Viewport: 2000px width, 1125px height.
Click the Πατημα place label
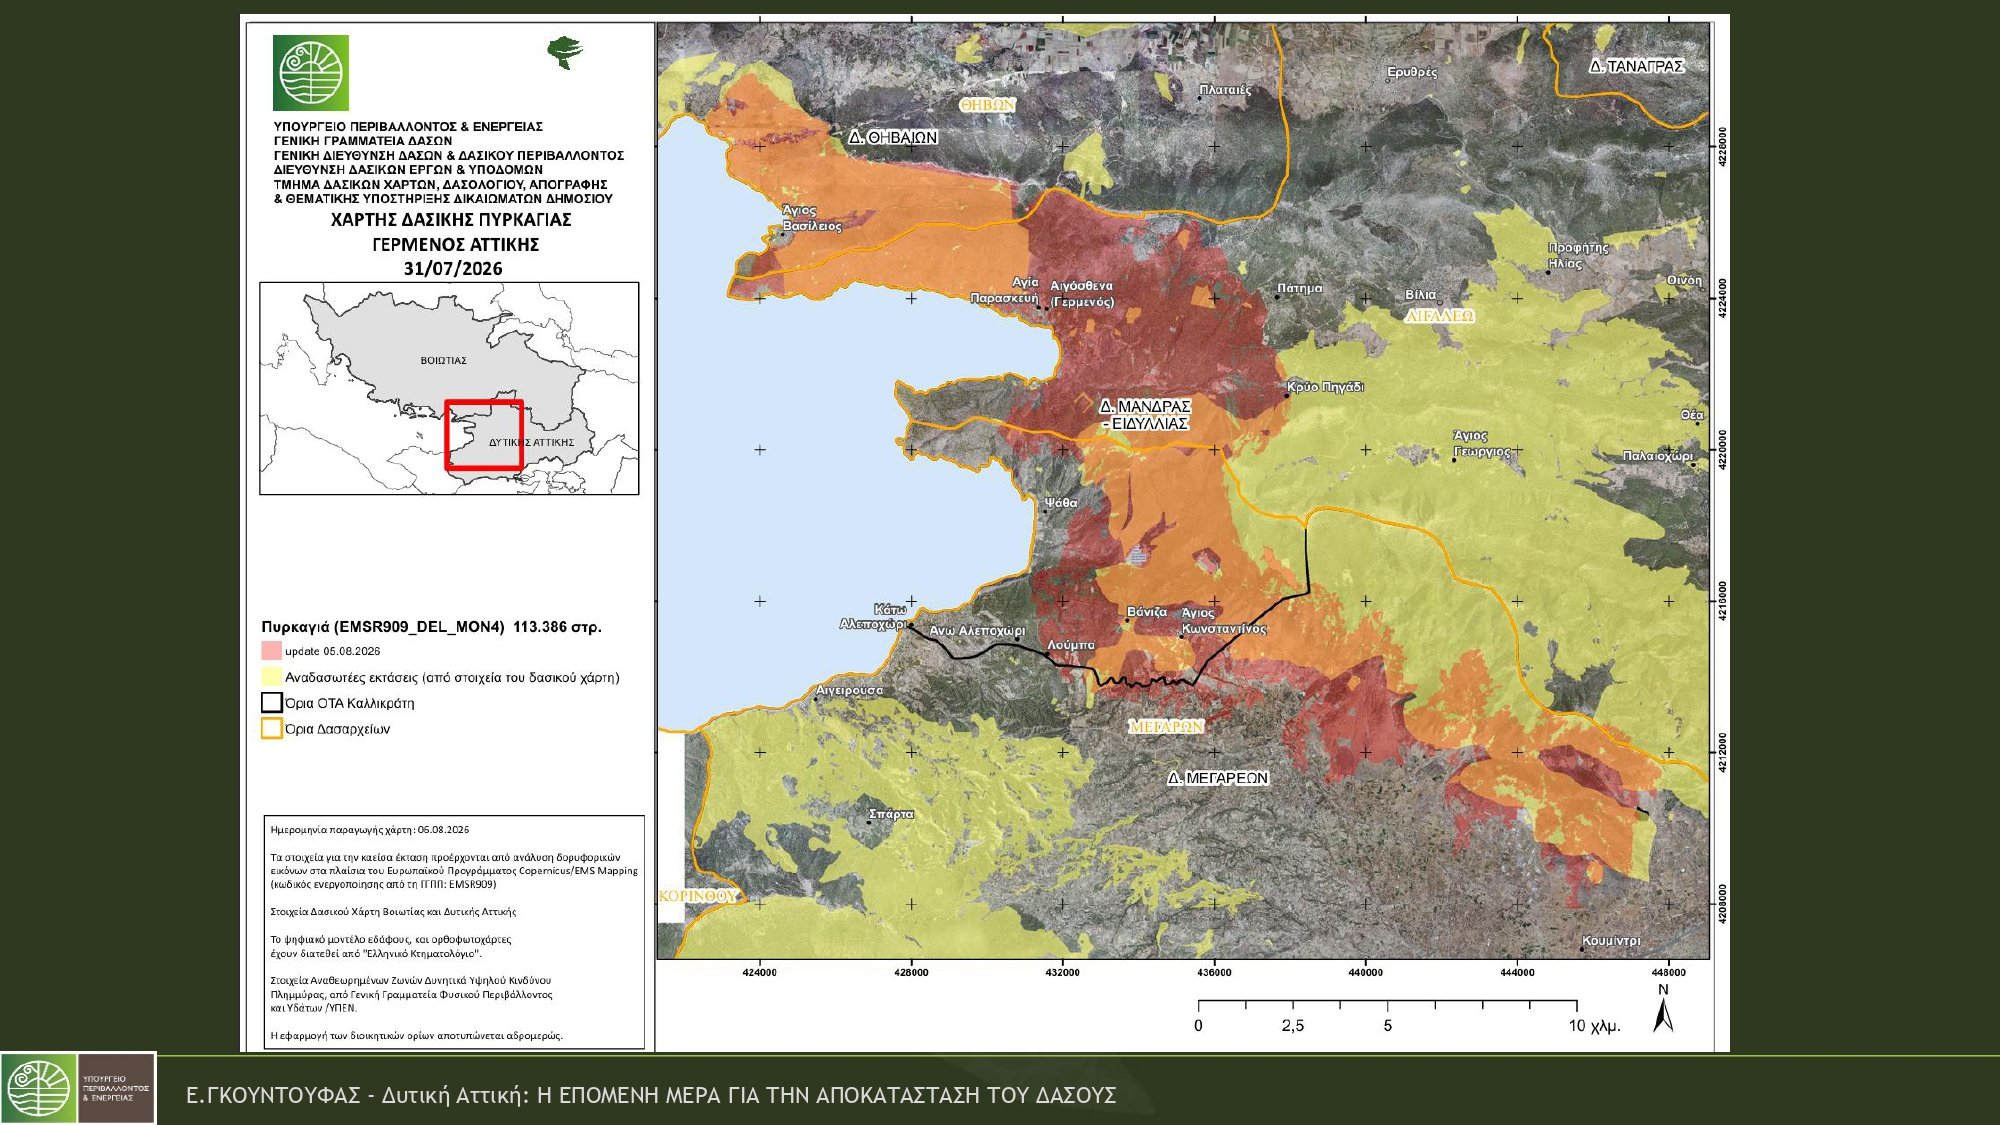point(1299,288)
